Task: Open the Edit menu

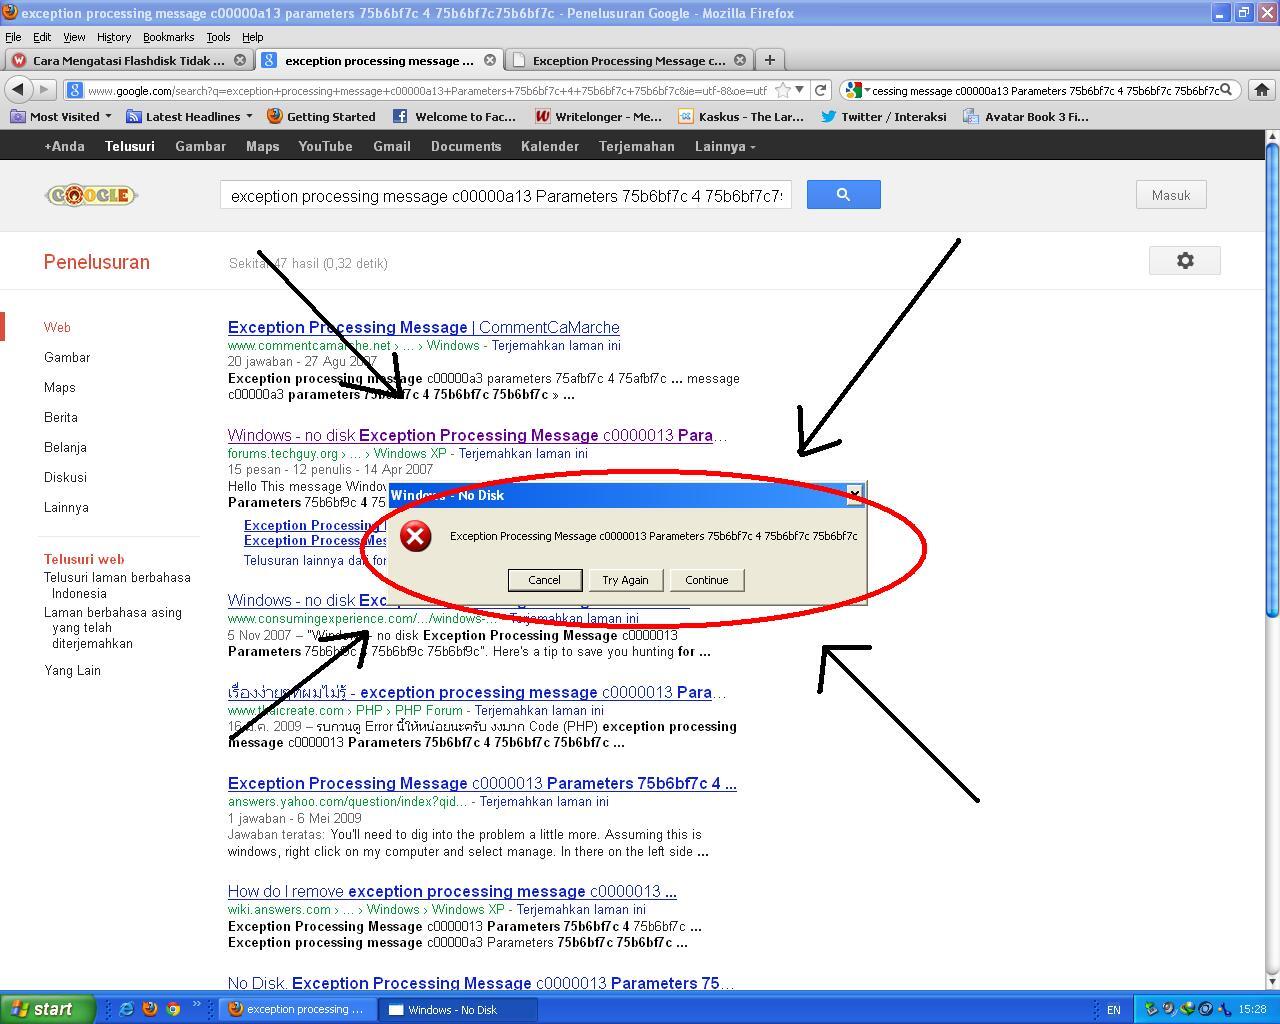Action: pos(42,37)
